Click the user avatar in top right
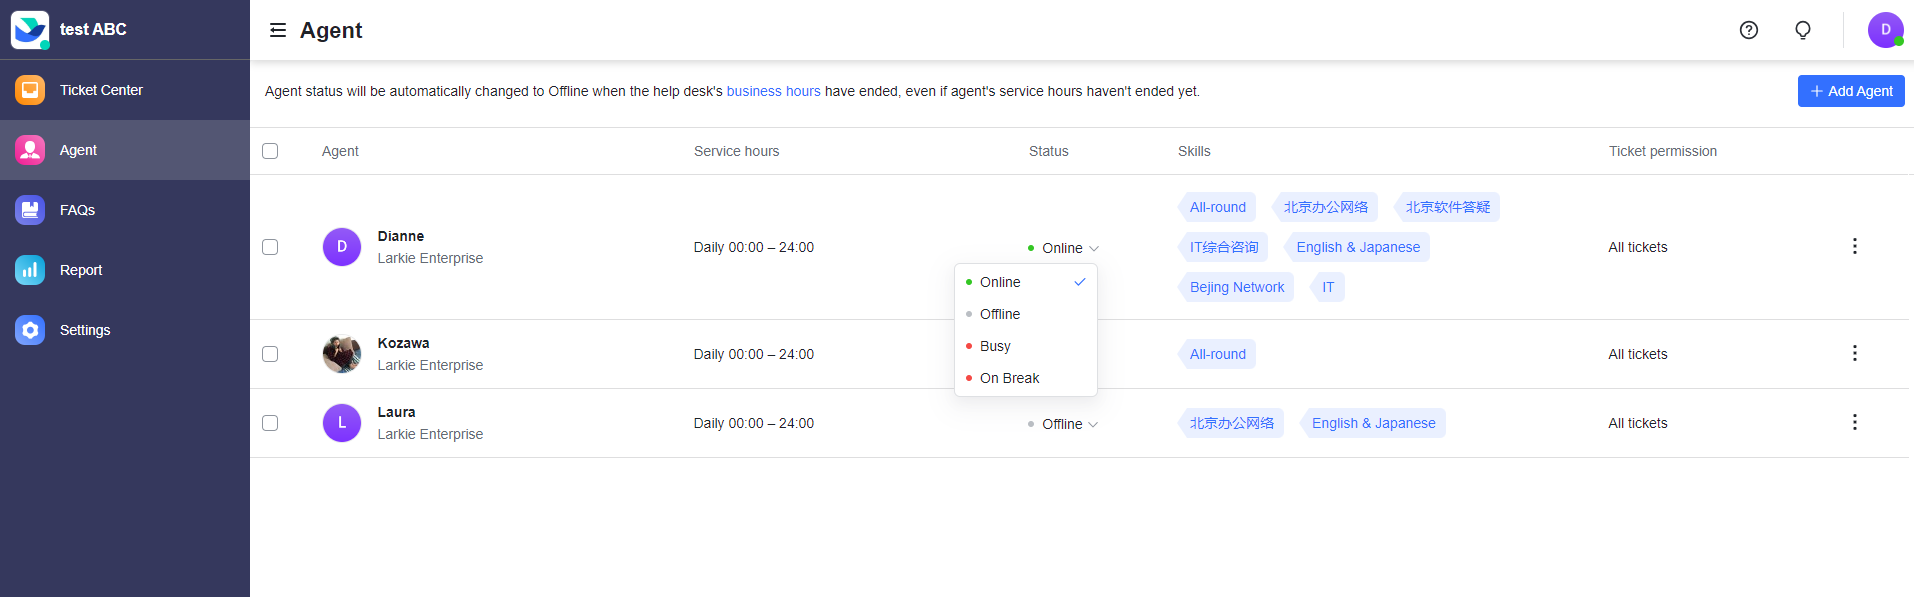 (x=1884, y=29)
